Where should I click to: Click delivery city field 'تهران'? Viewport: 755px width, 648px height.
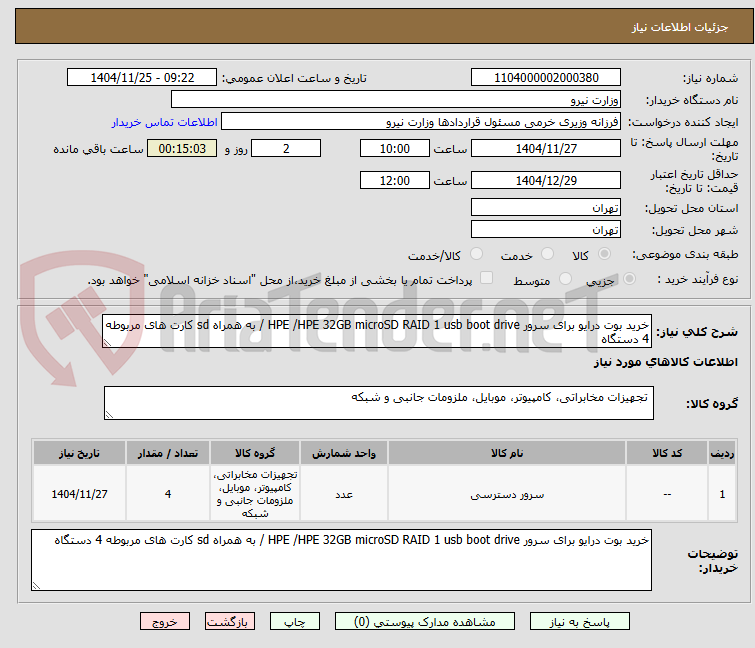coord(546,229)
